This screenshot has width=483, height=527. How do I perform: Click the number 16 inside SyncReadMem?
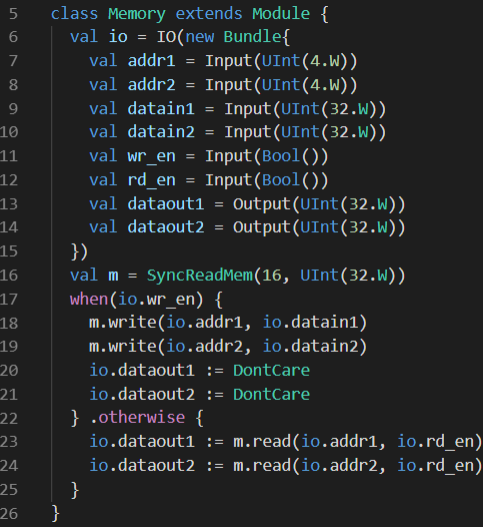coord(272,275)
